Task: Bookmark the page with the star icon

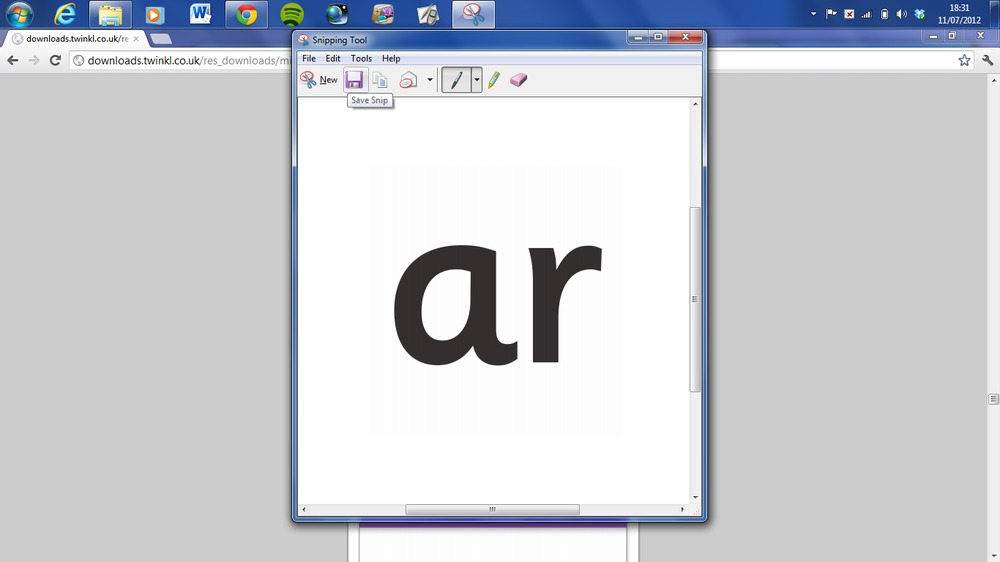Action: coord(964,60)
